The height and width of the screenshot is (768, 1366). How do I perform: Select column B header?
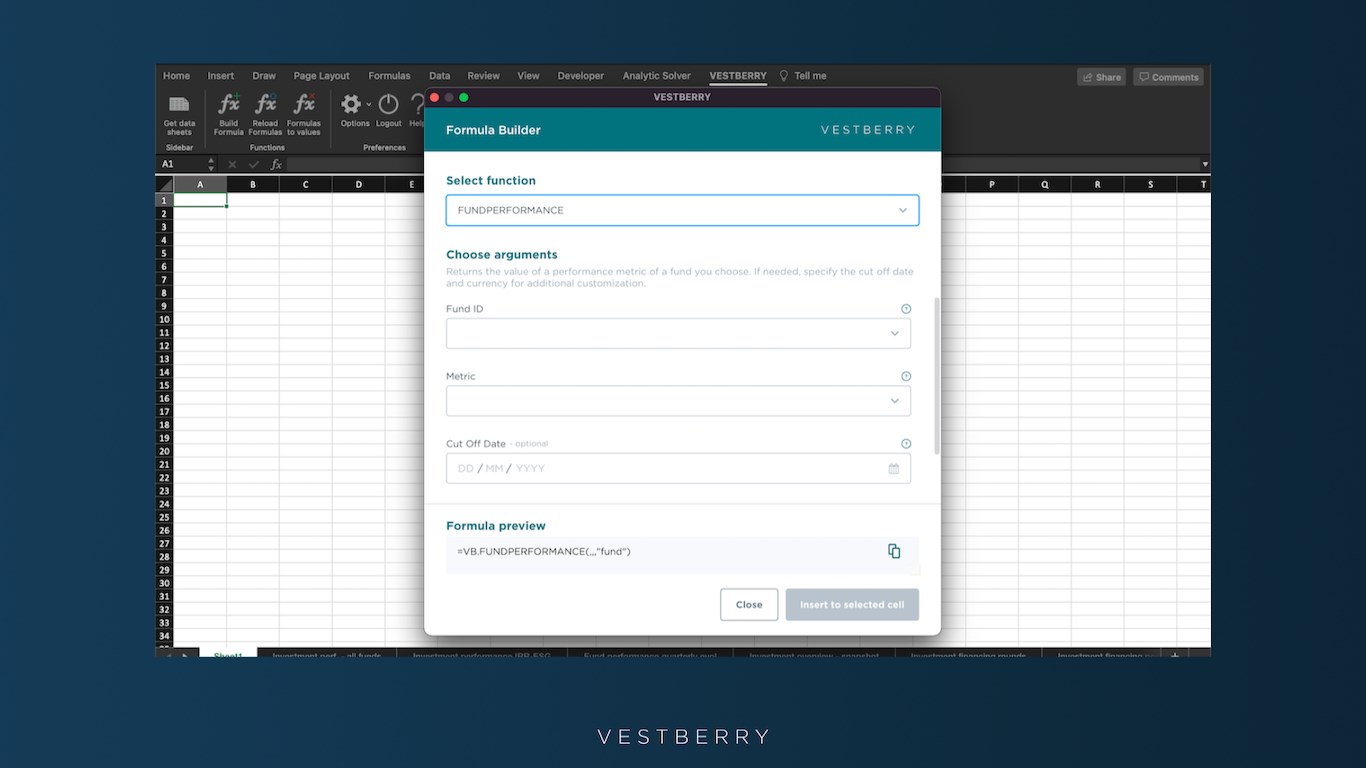253,184
